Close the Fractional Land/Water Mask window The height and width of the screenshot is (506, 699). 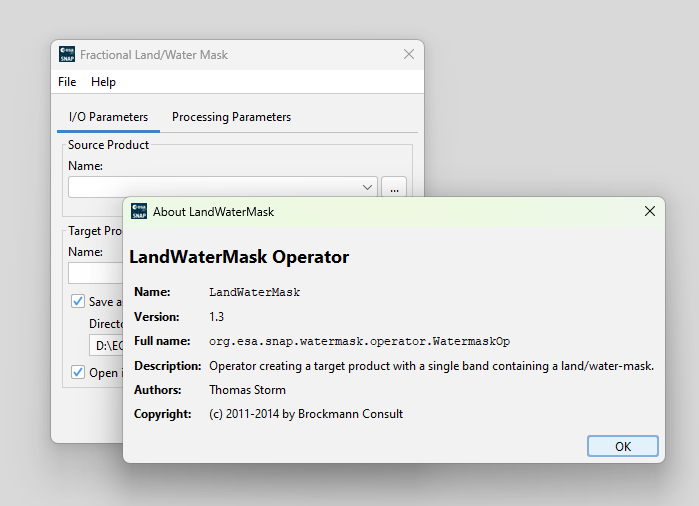[408, 54]
